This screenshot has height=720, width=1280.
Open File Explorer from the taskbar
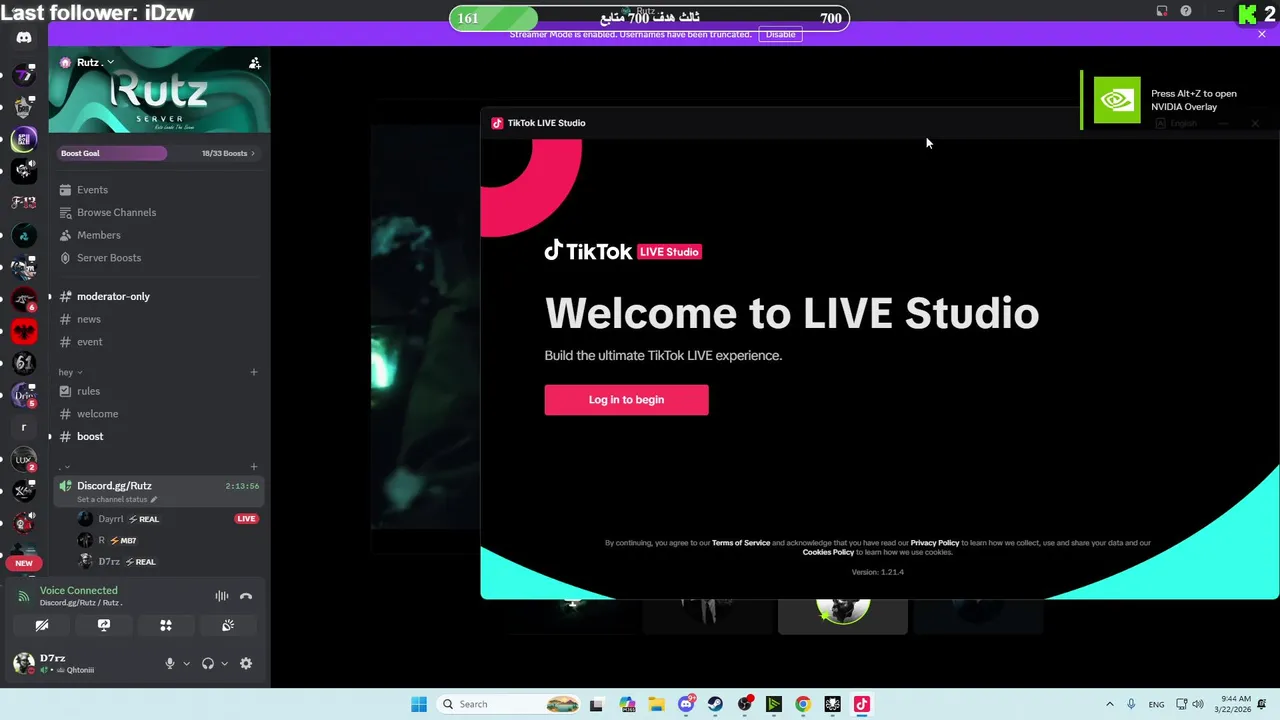click(657, 704)
